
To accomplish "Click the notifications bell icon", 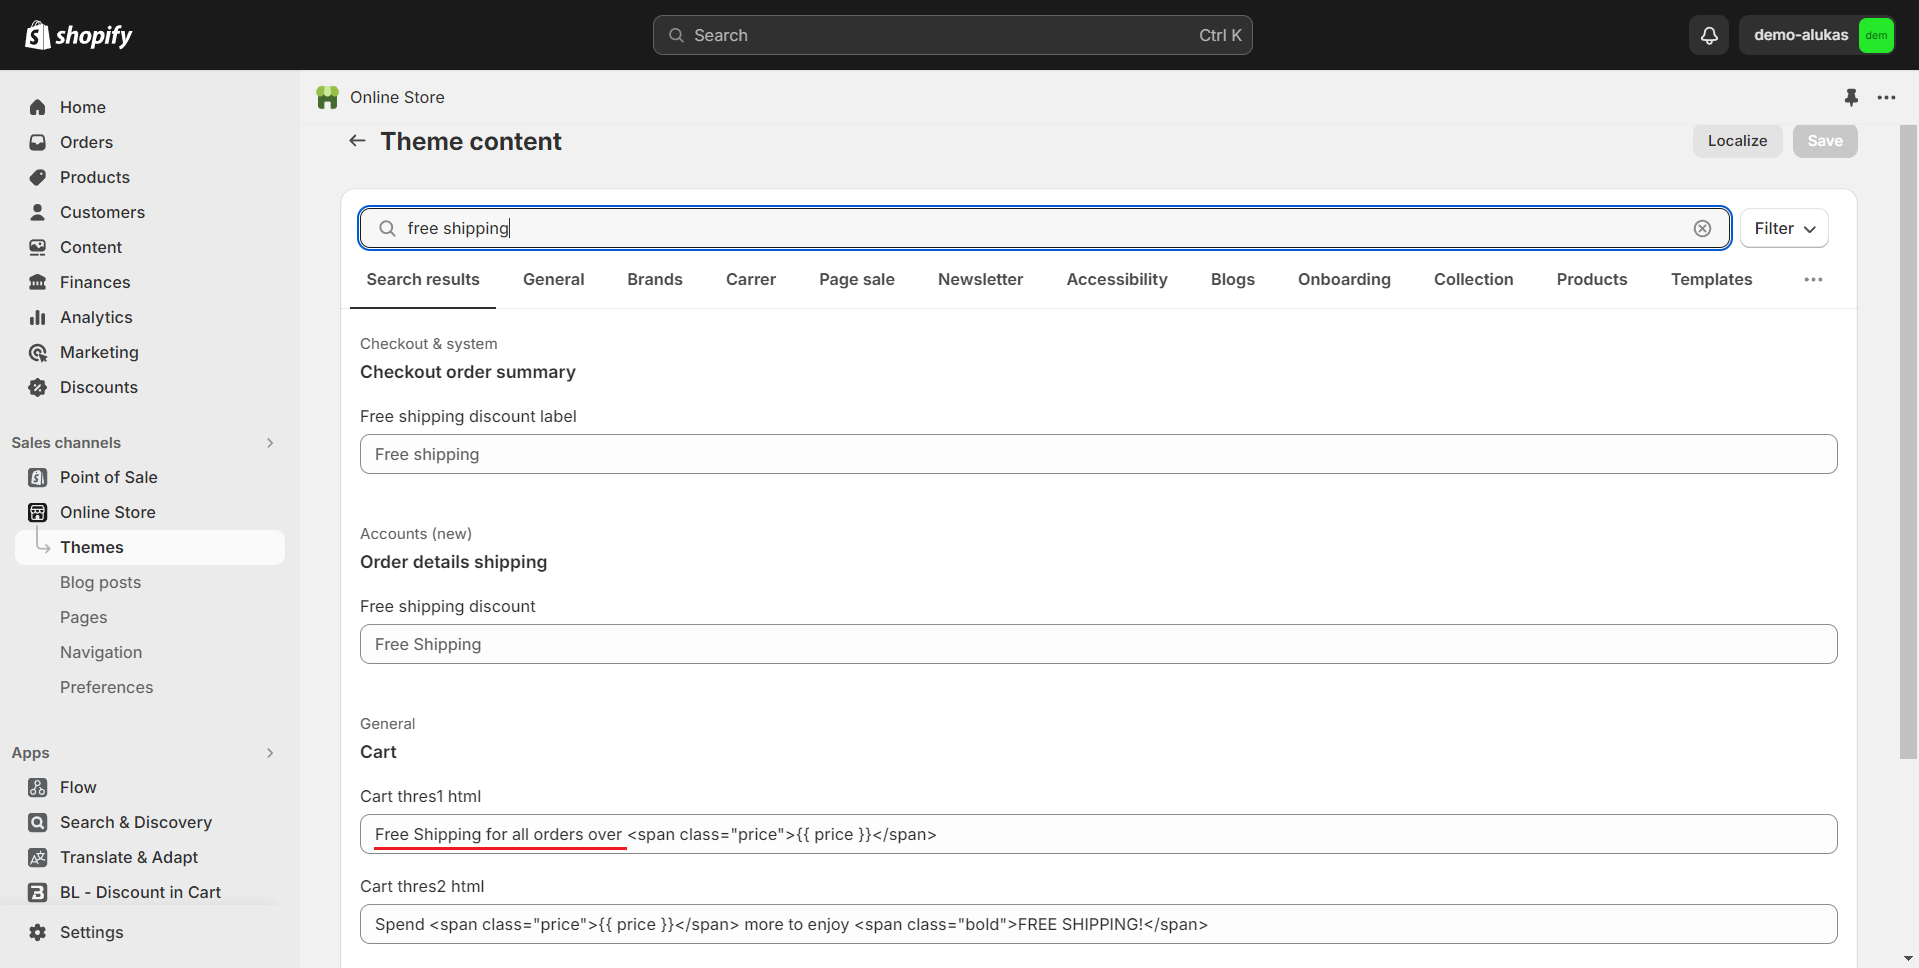I will [1709, 36].
